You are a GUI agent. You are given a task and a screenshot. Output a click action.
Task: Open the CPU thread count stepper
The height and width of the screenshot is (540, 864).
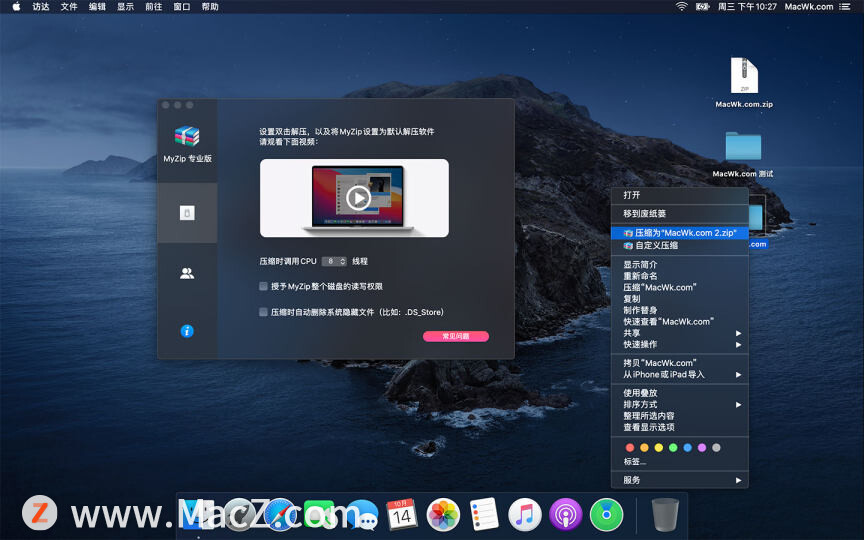click(x=334, y=261)
